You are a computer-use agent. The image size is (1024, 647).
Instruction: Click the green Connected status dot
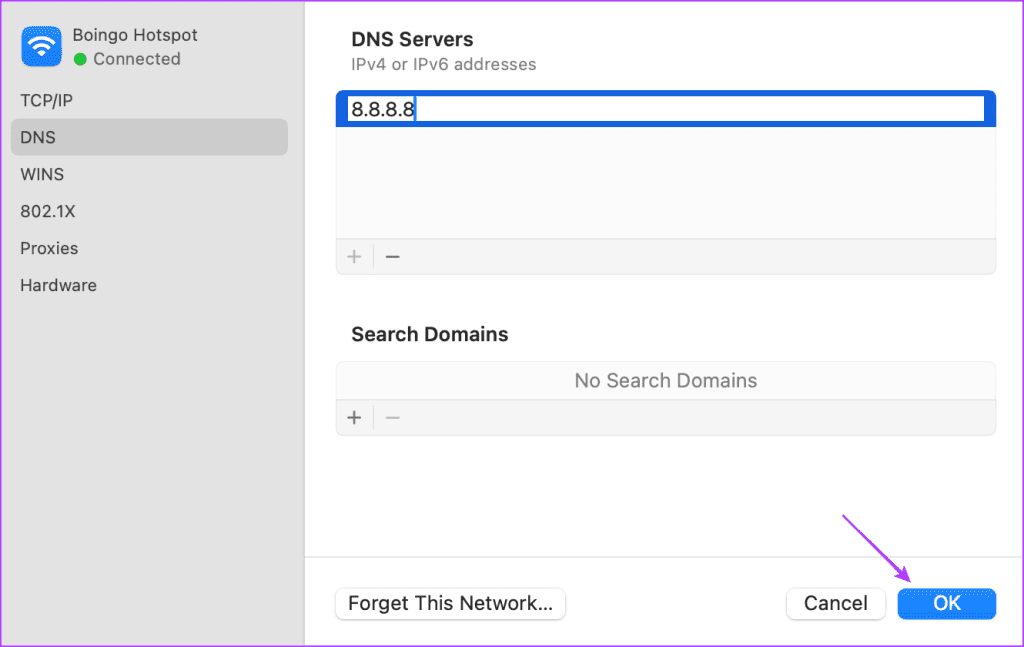click(80, 60)
